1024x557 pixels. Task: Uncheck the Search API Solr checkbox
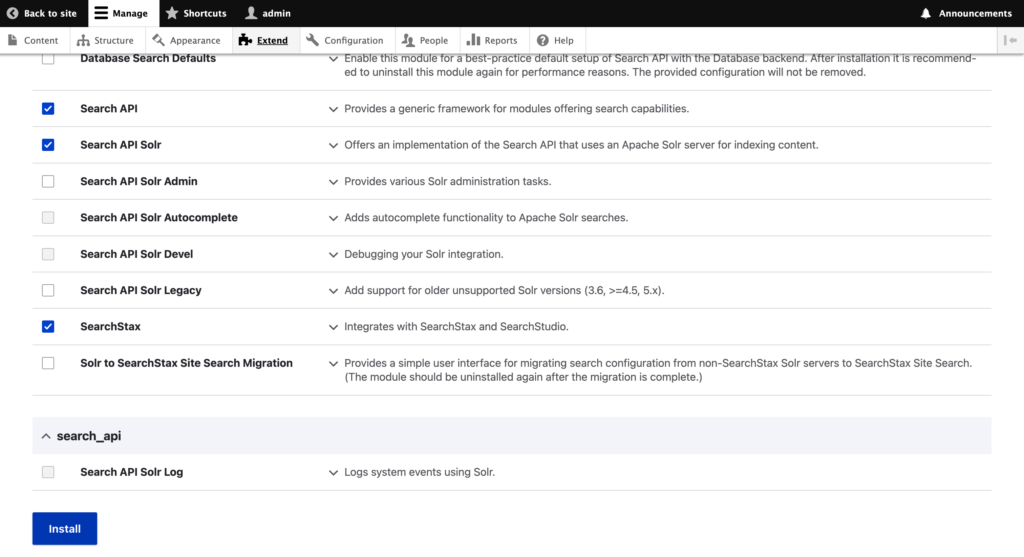(48, 145)
